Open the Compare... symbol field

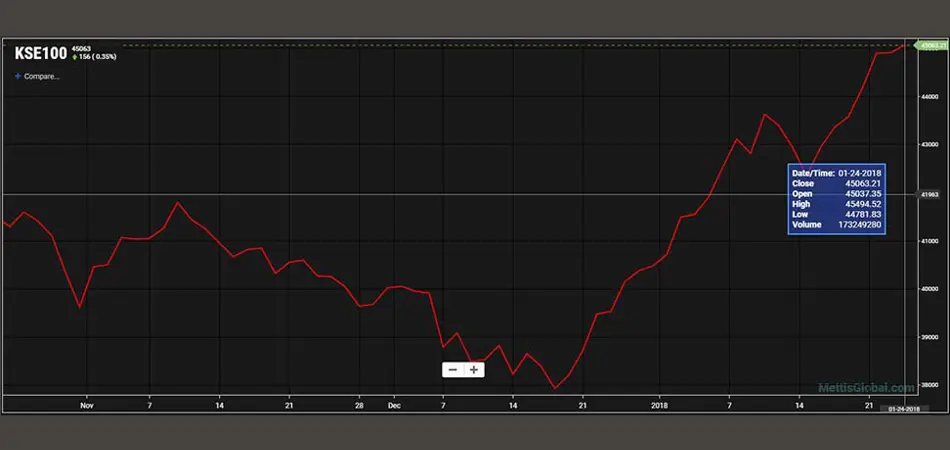click(42, 76)
